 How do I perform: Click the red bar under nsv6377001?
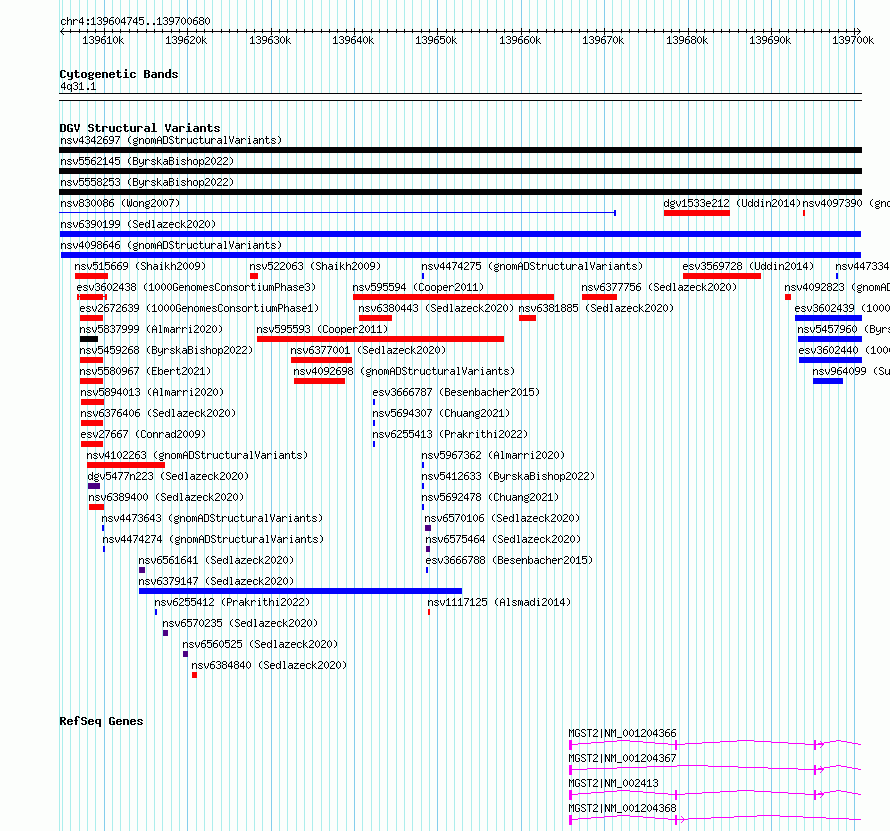pyautogui.click(x=321, y=360)
